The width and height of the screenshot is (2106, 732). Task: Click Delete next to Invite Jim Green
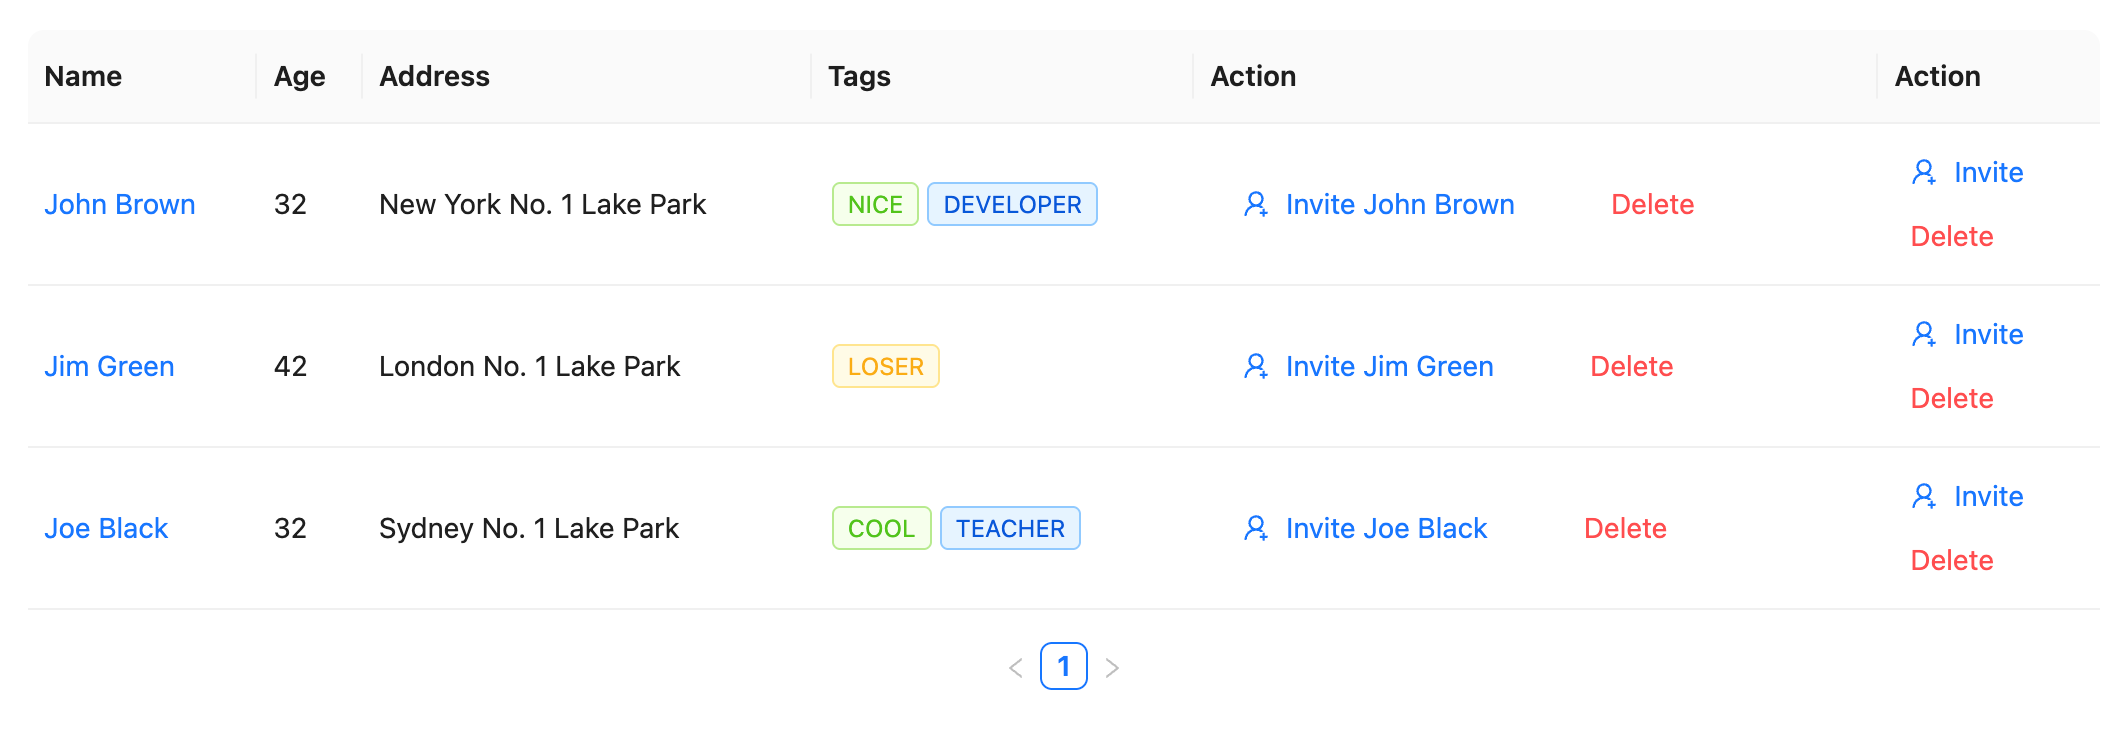point(1631,366)
